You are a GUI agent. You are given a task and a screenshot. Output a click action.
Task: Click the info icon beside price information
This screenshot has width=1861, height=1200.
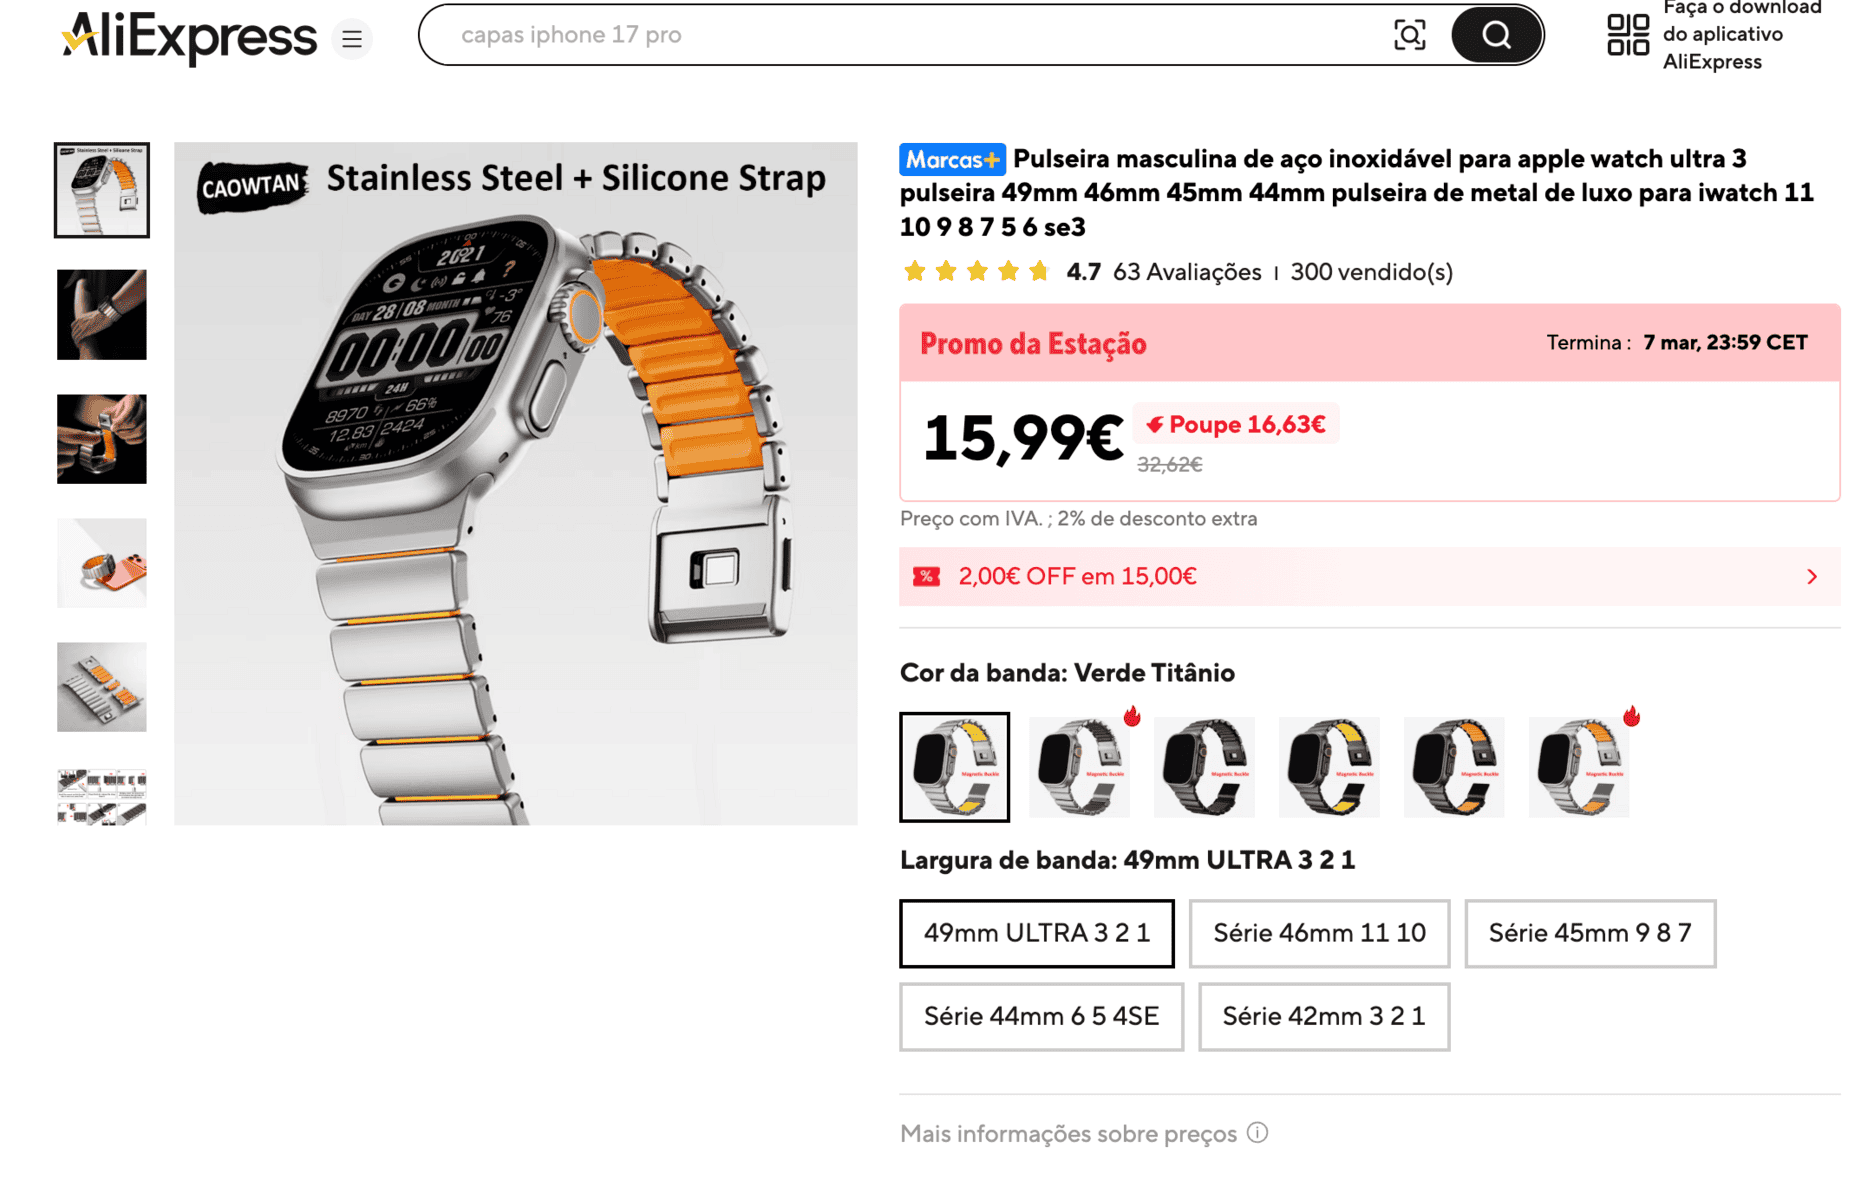pos(1258,1133)
